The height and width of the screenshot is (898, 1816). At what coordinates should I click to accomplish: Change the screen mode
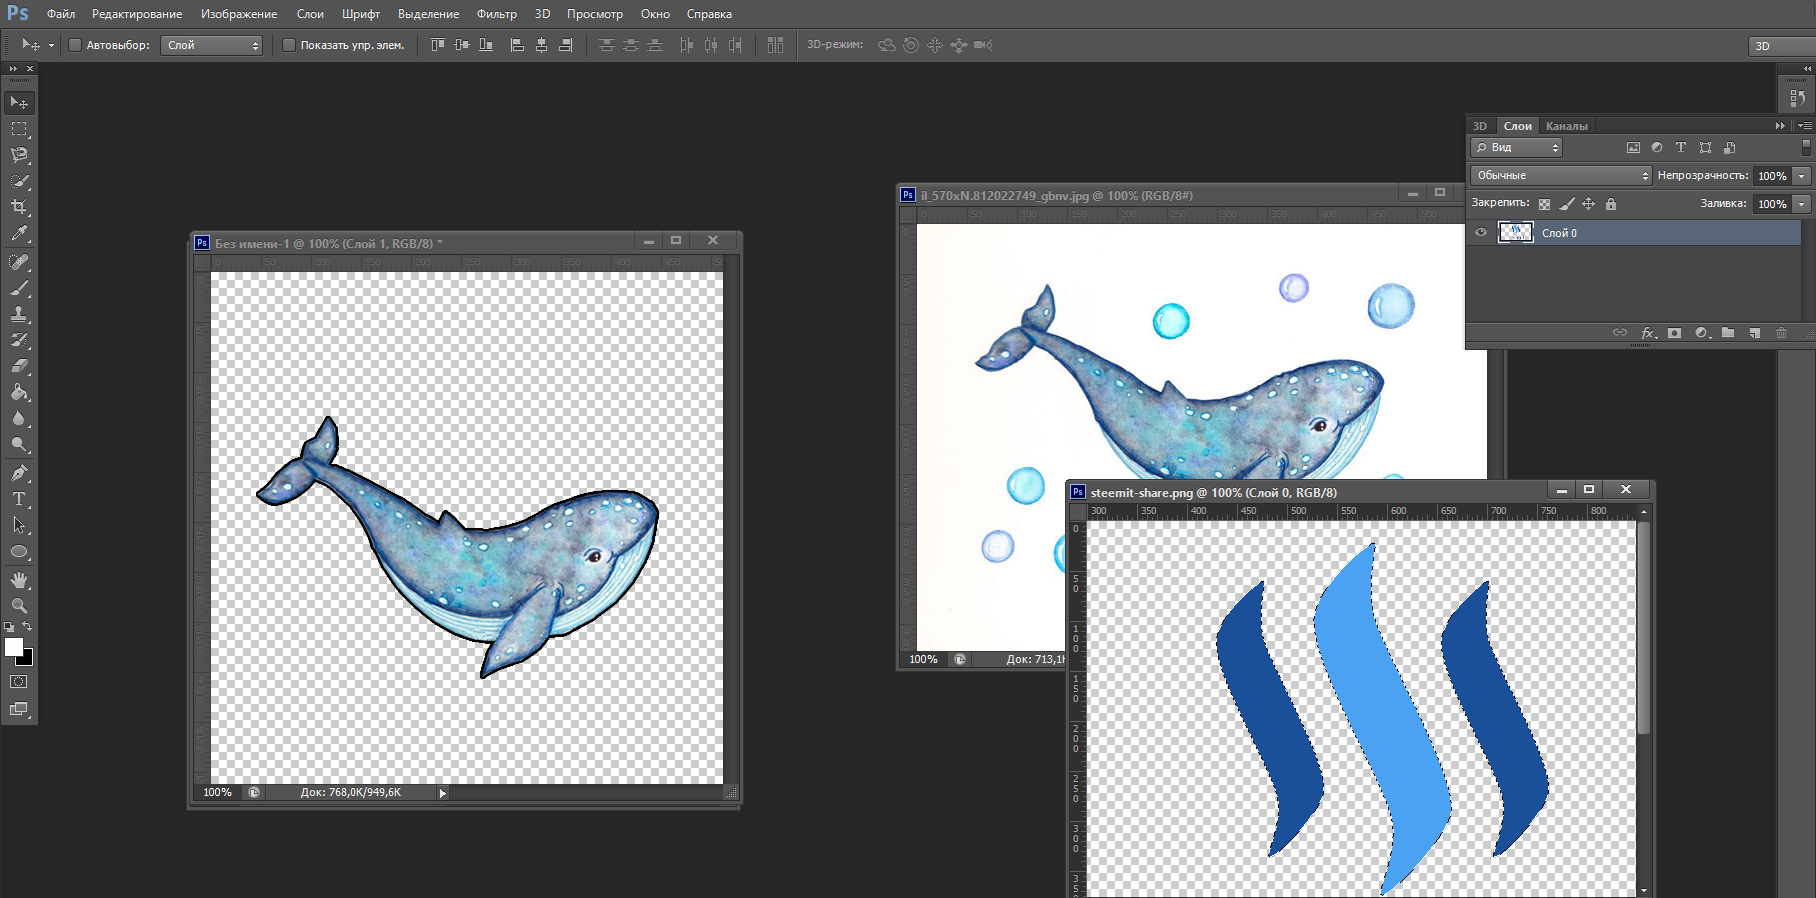point(19,709)
